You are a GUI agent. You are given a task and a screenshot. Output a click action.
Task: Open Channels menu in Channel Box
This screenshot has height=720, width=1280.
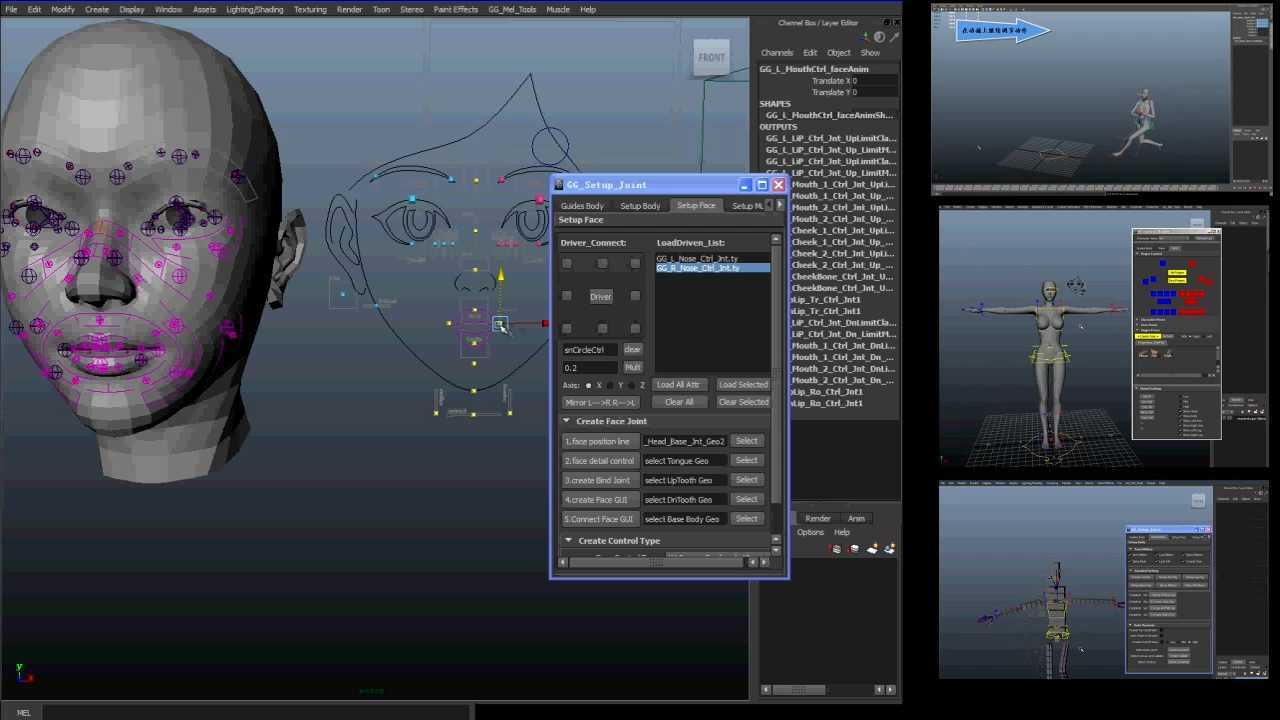pos(777,53)
